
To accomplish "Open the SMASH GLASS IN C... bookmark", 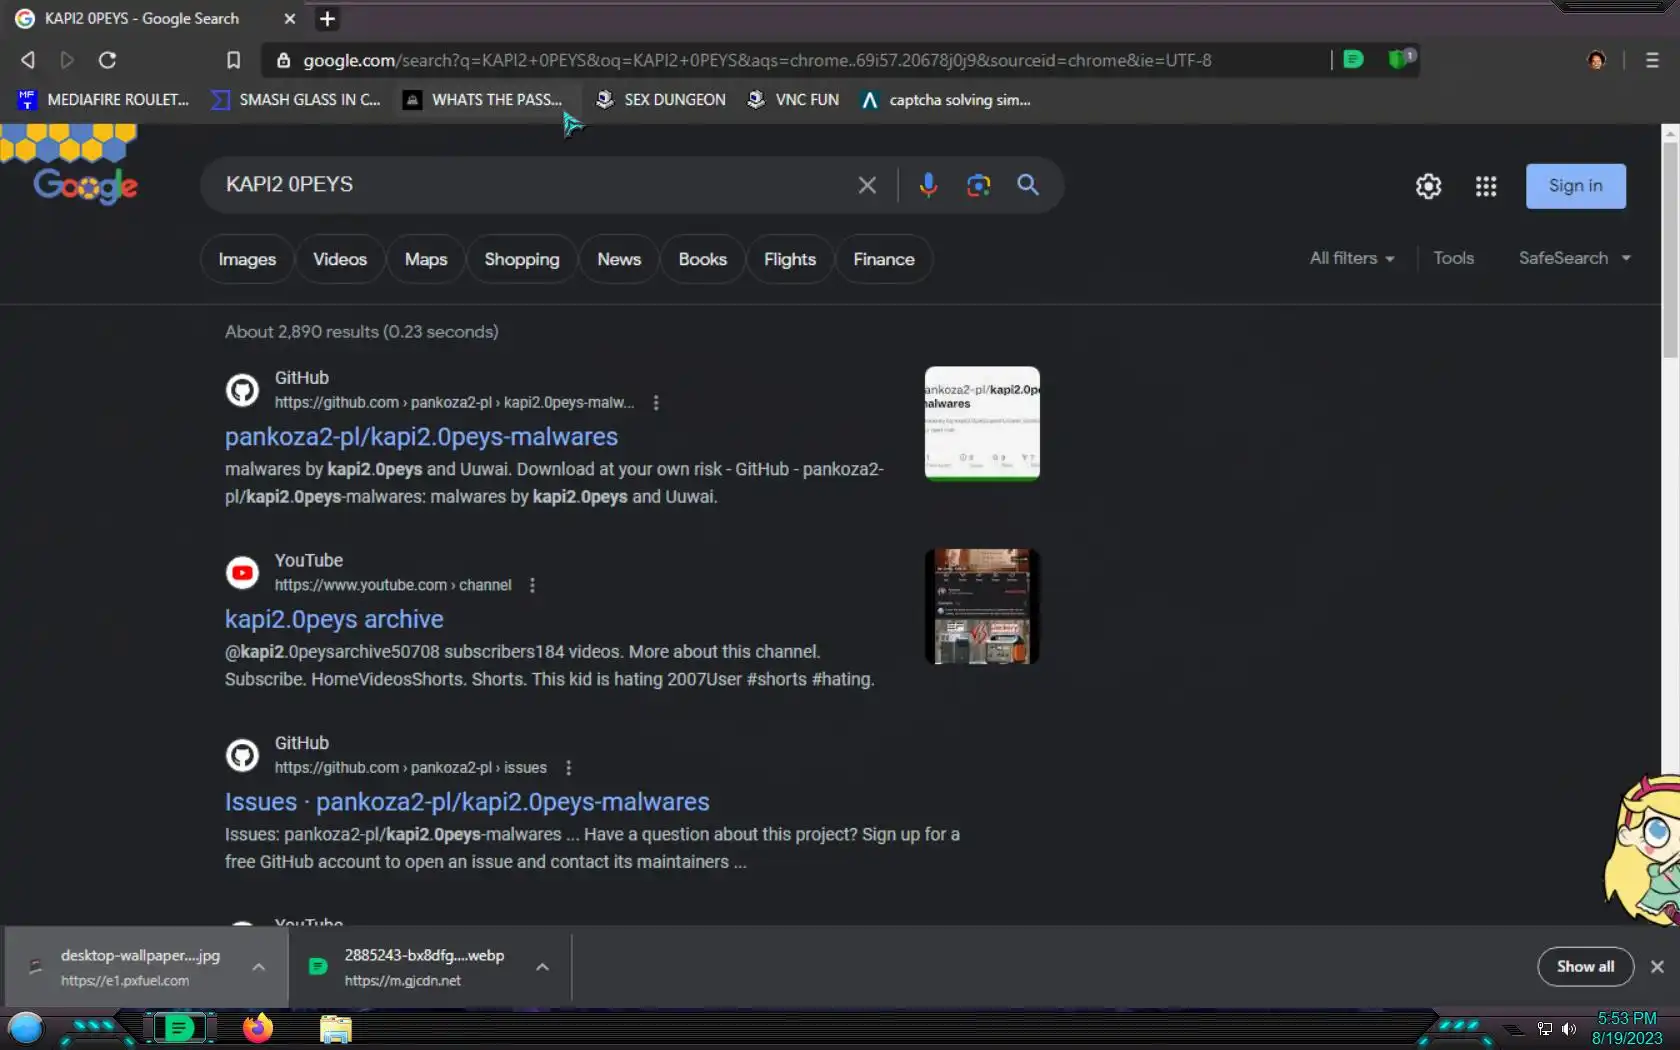I will [x=295, y=100].
